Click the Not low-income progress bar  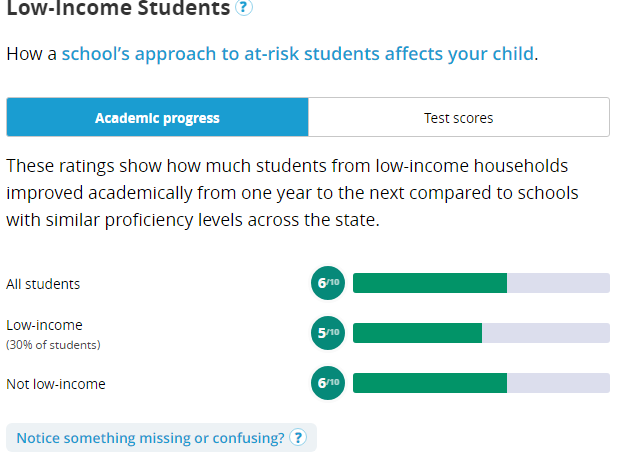pos(481,383)
